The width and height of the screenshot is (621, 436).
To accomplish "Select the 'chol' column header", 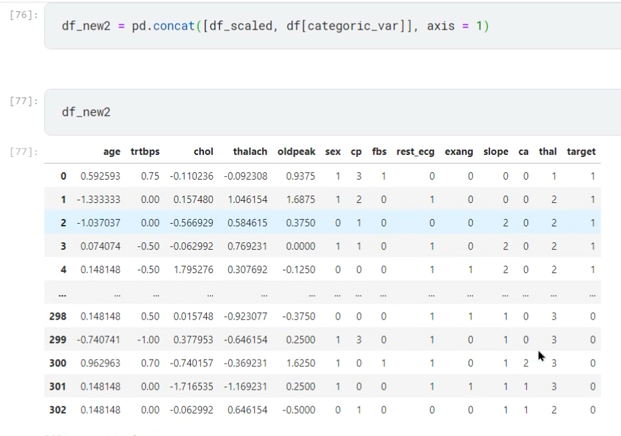I will 203,152.
